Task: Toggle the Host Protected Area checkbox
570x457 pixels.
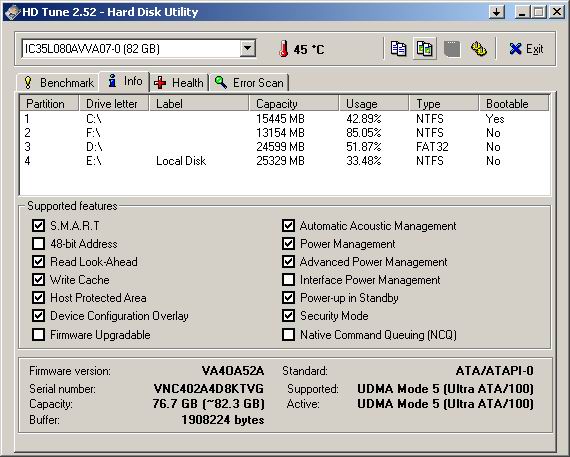Action: click(x=38, y=298)
